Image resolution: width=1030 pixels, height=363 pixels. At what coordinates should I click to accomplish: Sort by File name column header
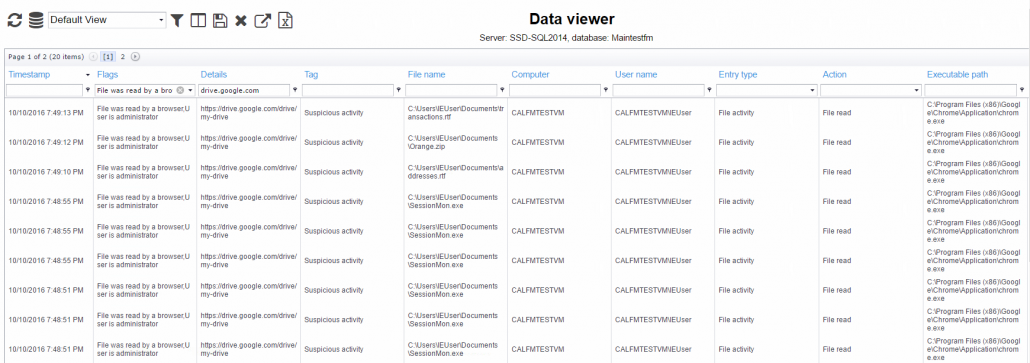pos(426,75)
